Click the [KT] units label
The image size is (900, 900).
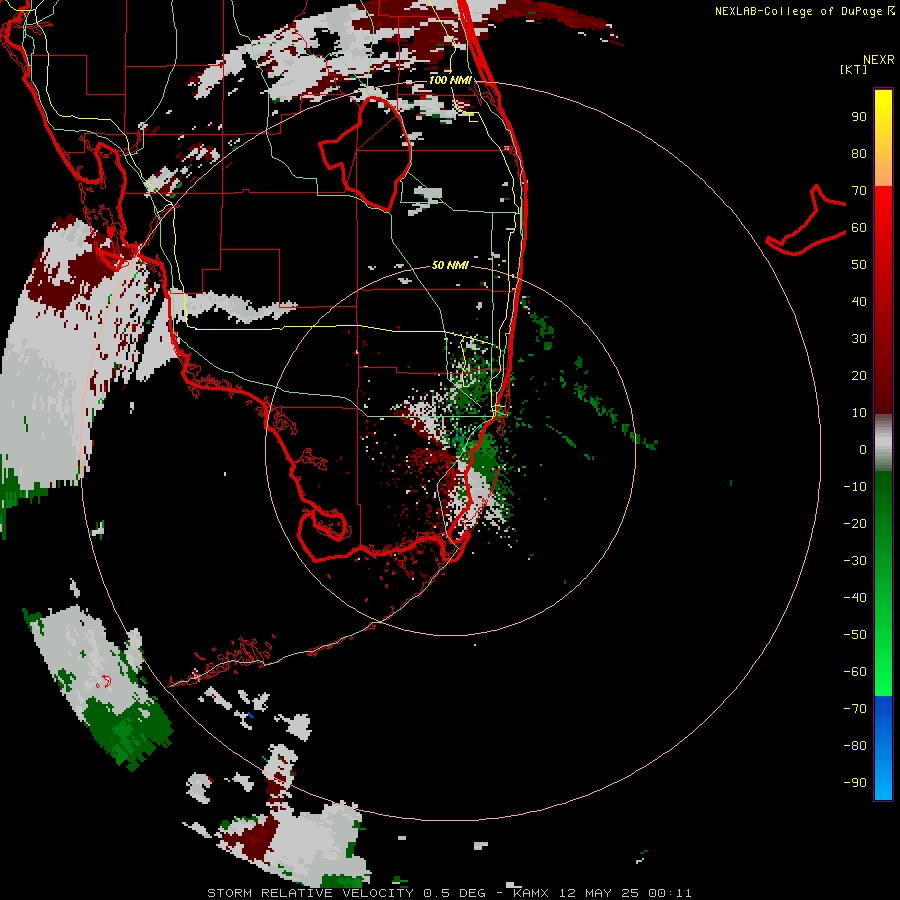tap(853, 69)
